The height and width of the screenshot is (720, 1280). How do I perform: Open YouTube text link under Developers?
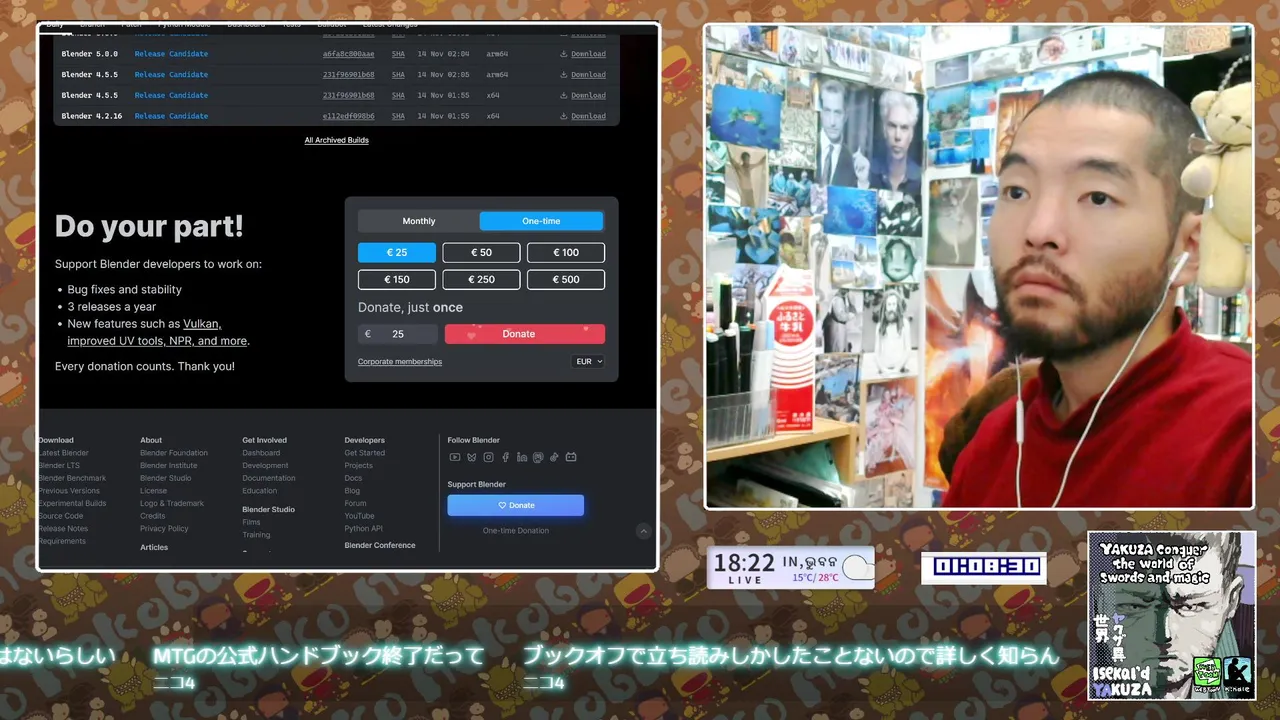(359, 516)
